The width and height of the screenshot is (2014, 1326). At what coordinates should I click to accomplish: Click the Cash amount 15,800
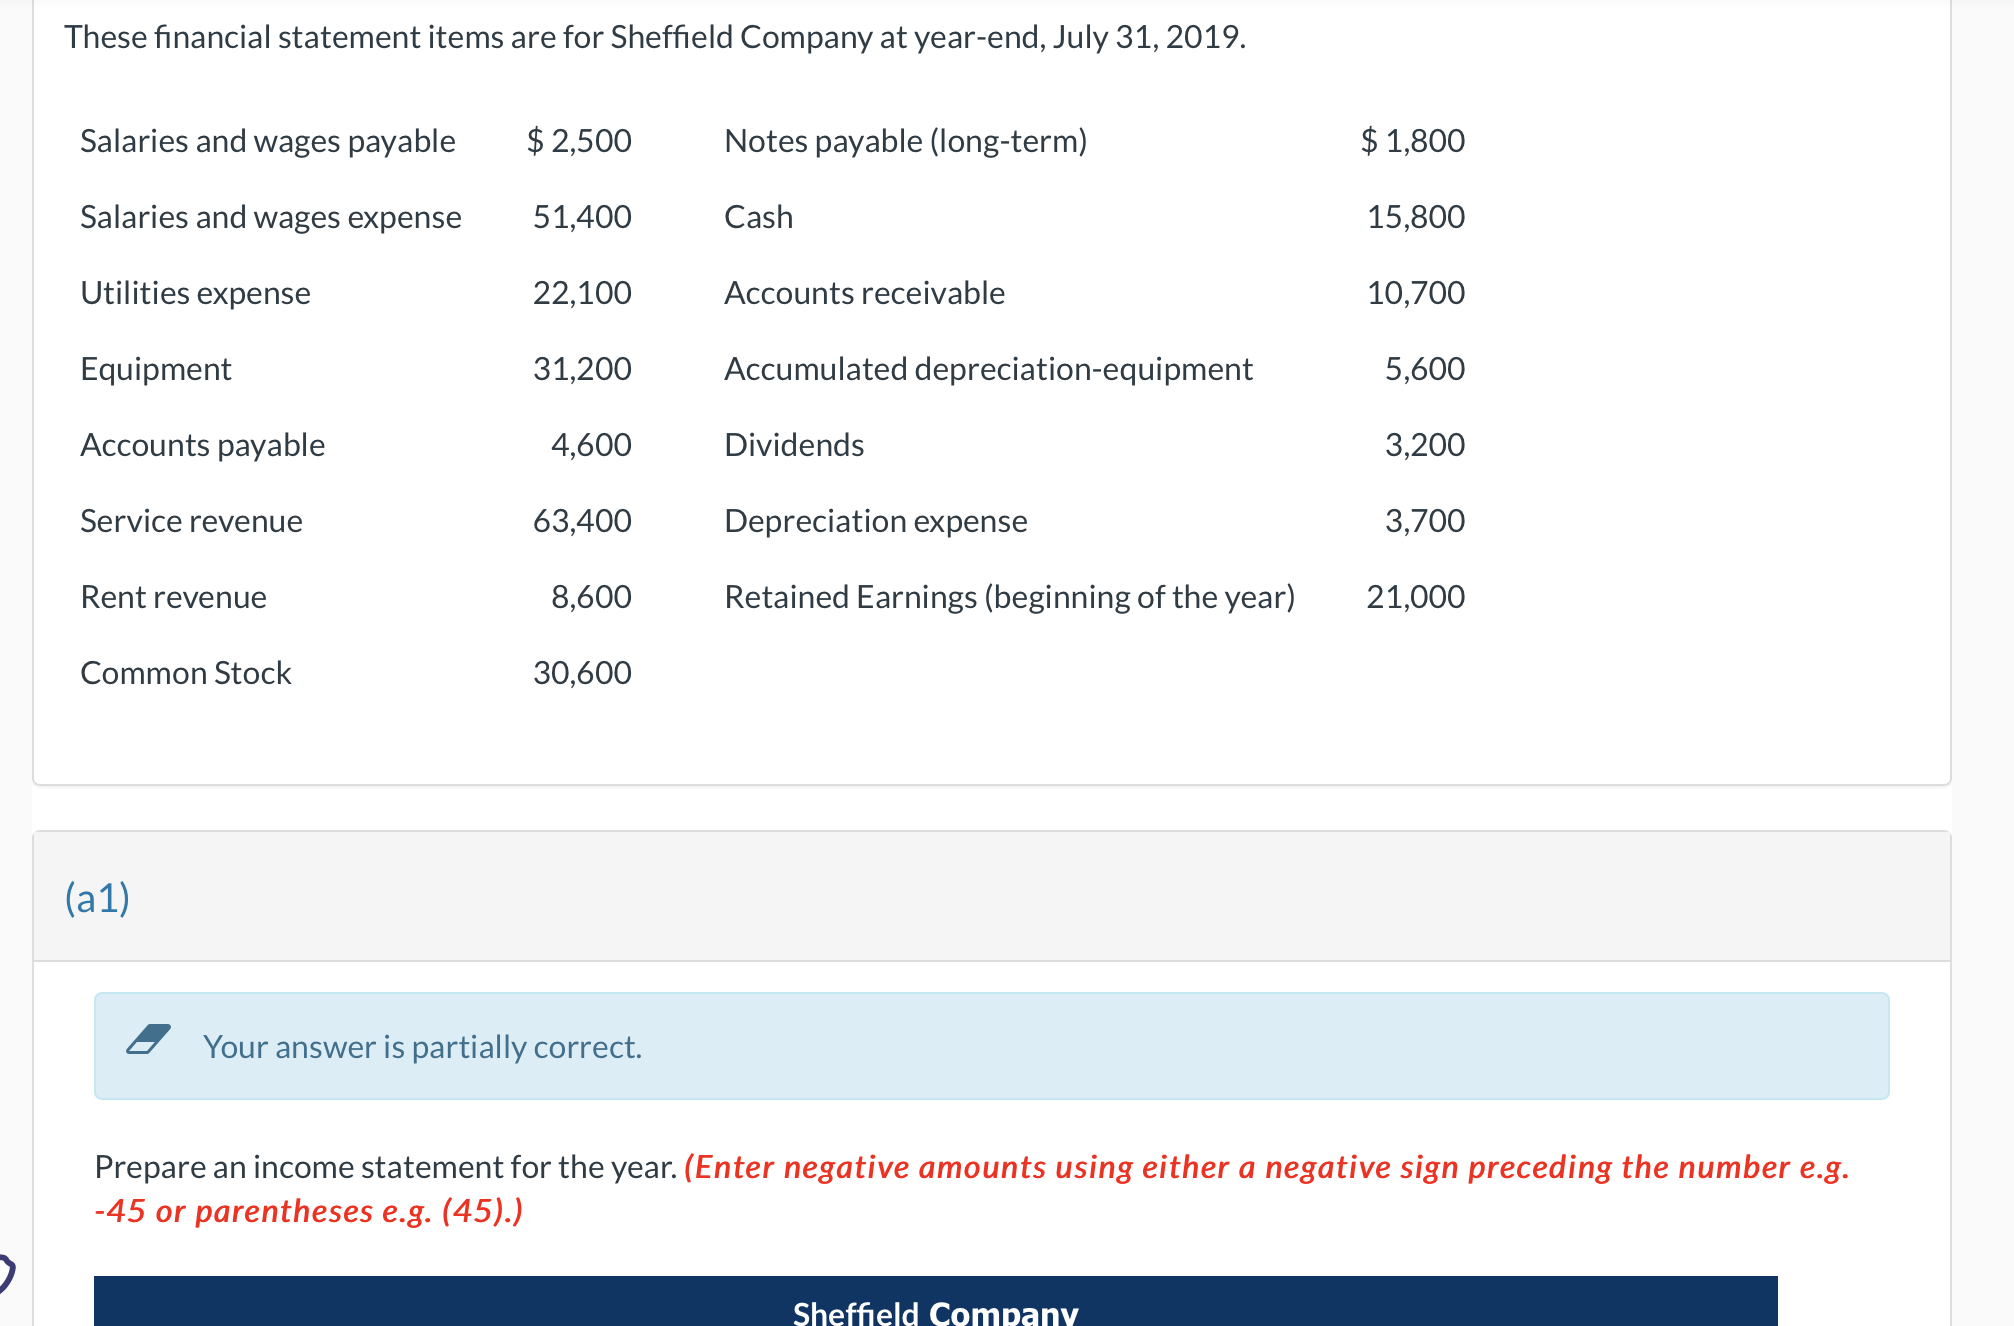(x=1415, y=217)
